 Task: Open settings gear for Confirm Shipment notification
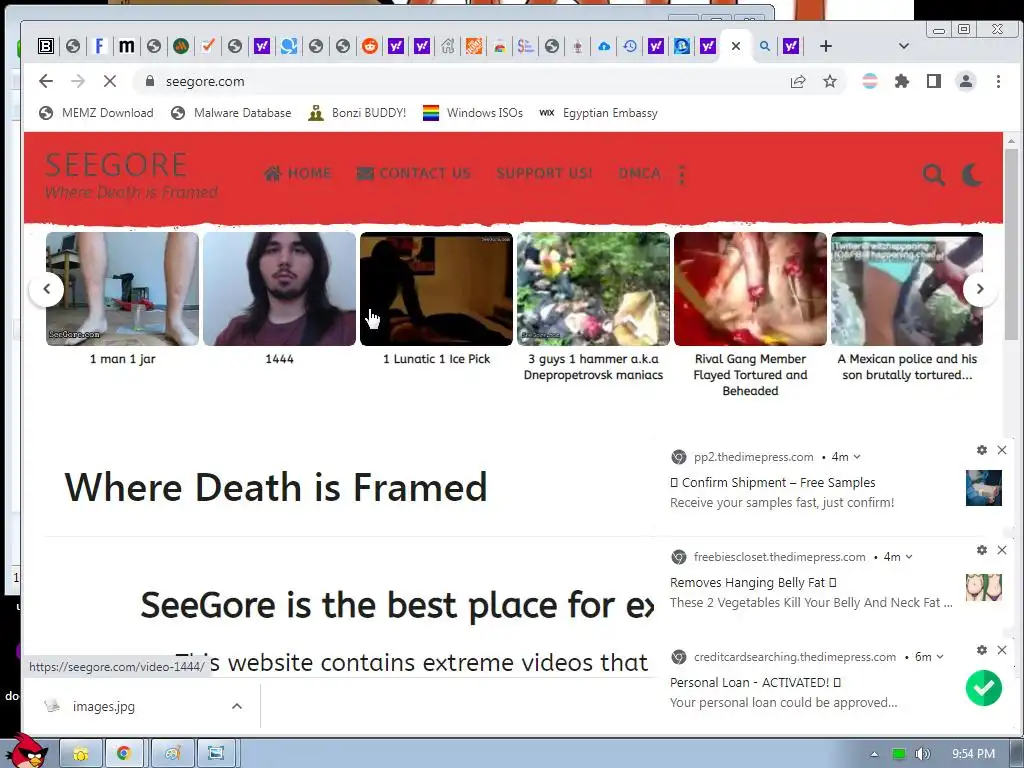click(982, 450)
